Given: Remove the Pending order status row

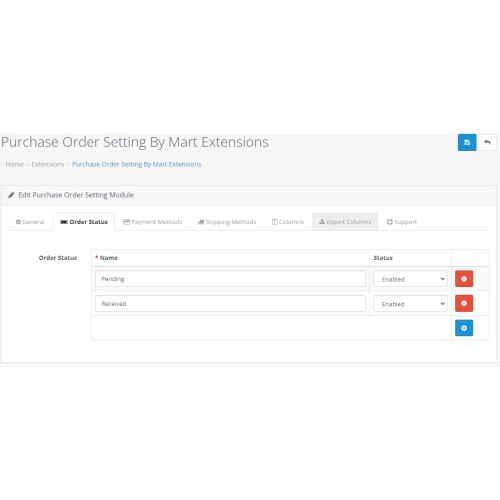Looking at the screenshot, I should 464,279.
